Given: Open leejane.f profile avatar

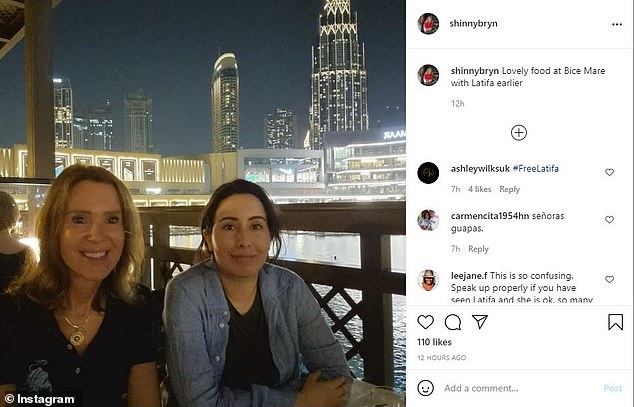Looking at the screenshot, I should click(x=428, y=280).
